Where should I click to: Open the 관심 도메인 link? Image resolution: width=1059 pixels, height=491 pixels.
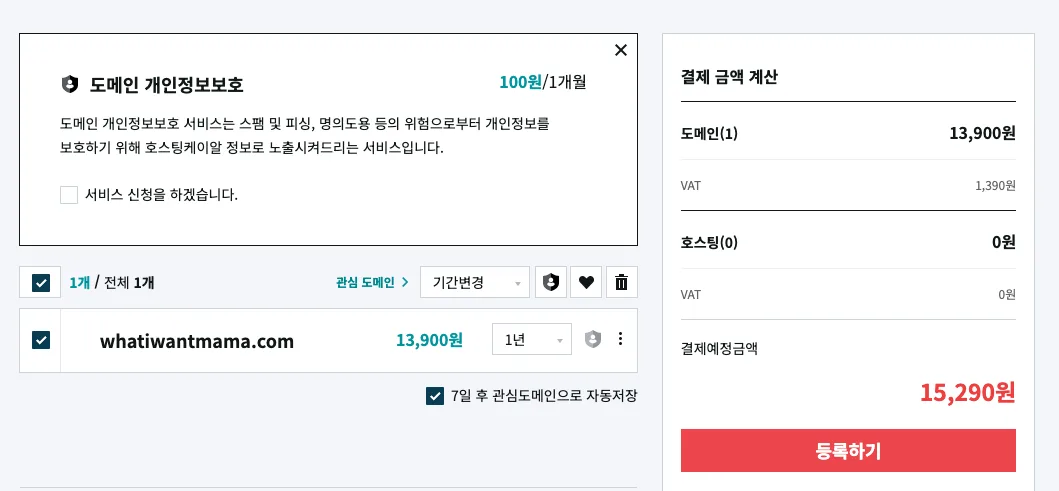365,282
